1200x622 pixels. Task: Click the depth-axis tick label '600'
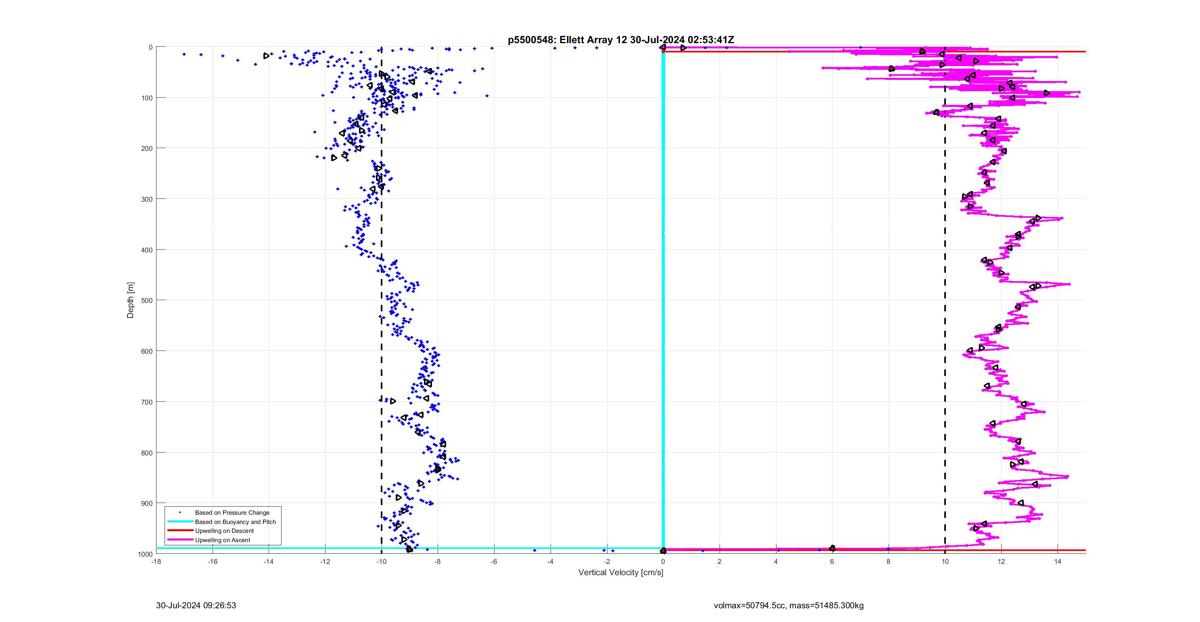146,351
